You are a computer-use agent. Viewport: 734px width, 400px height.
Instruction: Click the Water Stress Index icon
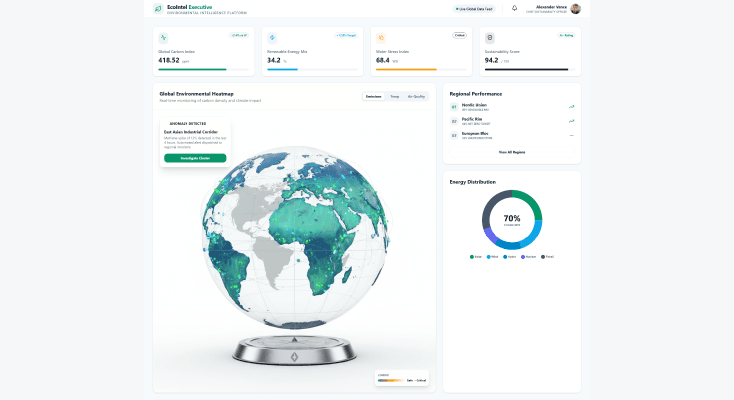click(381, 37)
